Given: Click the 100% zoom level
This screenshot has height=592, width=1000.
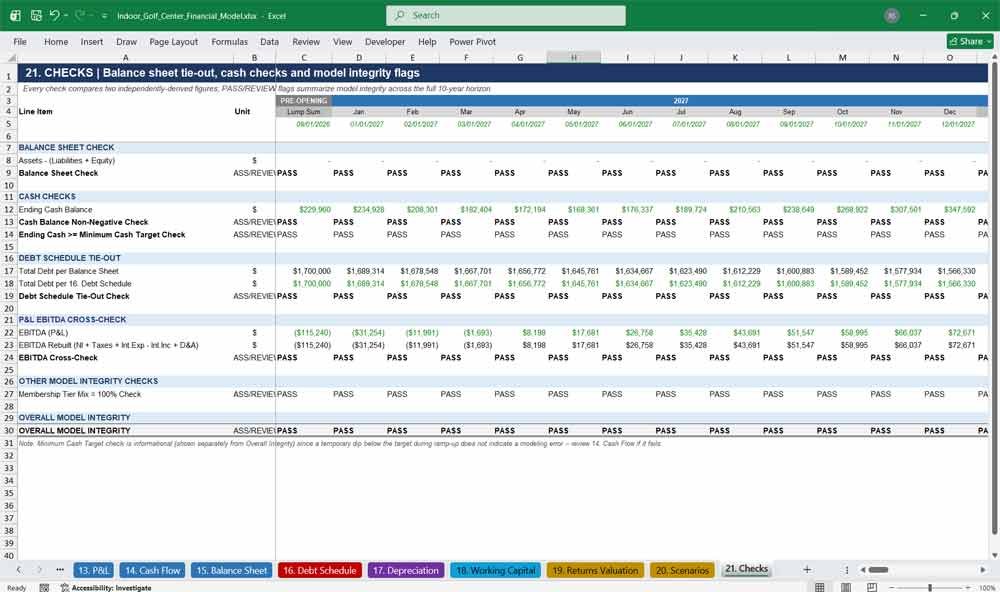Looking at the screenshot, I should (987, 588).
